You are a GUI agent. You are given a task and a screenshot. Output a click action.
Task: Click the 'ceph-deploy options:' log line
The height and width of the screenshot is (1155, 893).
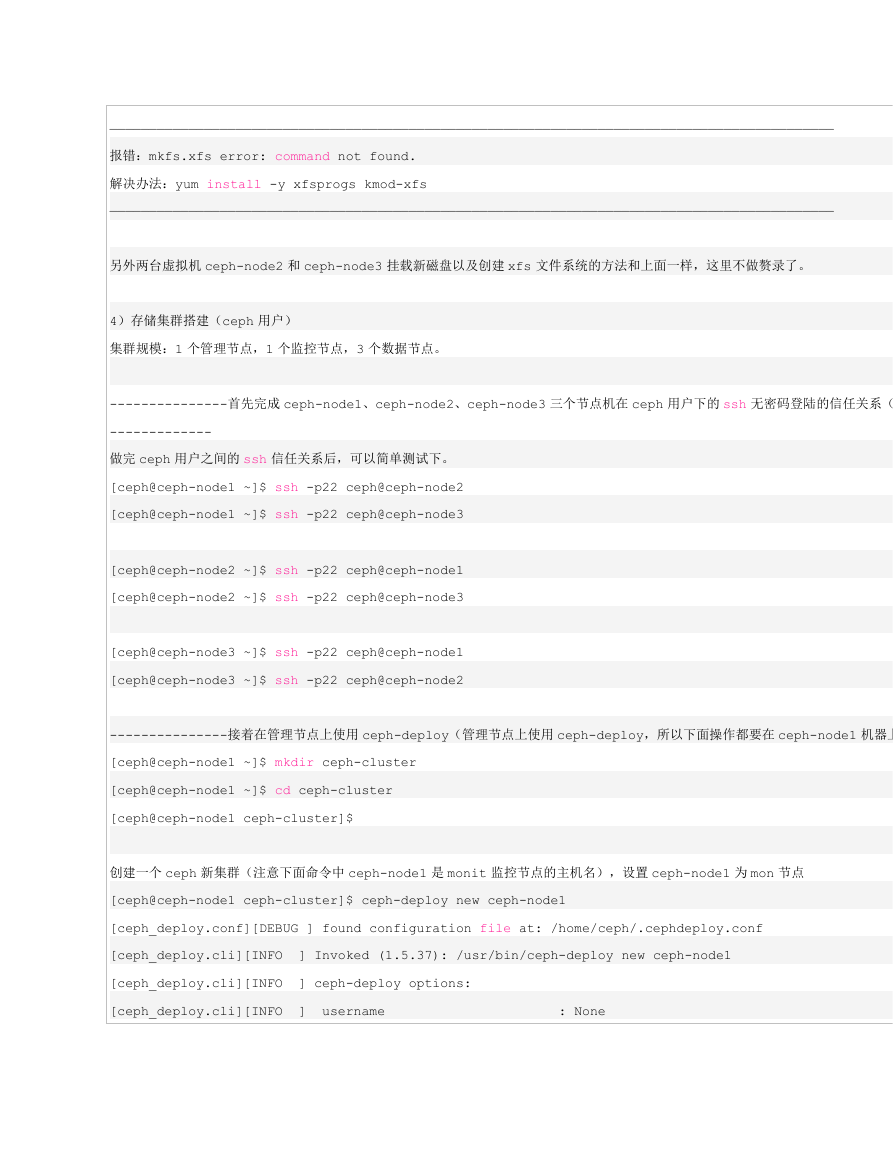[291, 983]
